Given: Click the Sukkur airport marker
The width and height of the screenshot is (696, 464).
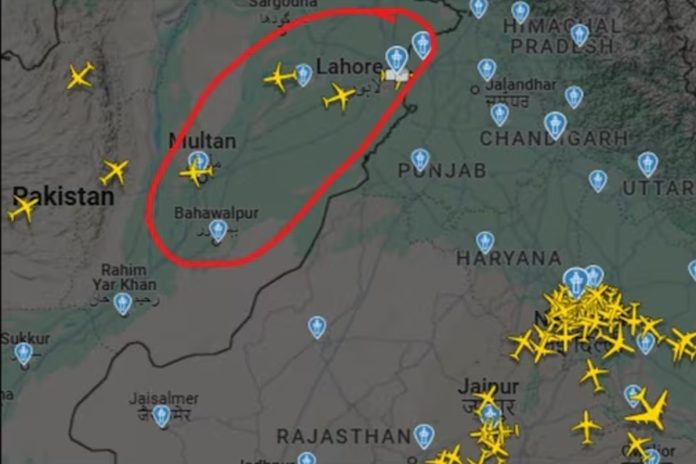Looking at the screenshot, I should pyautogui.click(x=24, y=354).
